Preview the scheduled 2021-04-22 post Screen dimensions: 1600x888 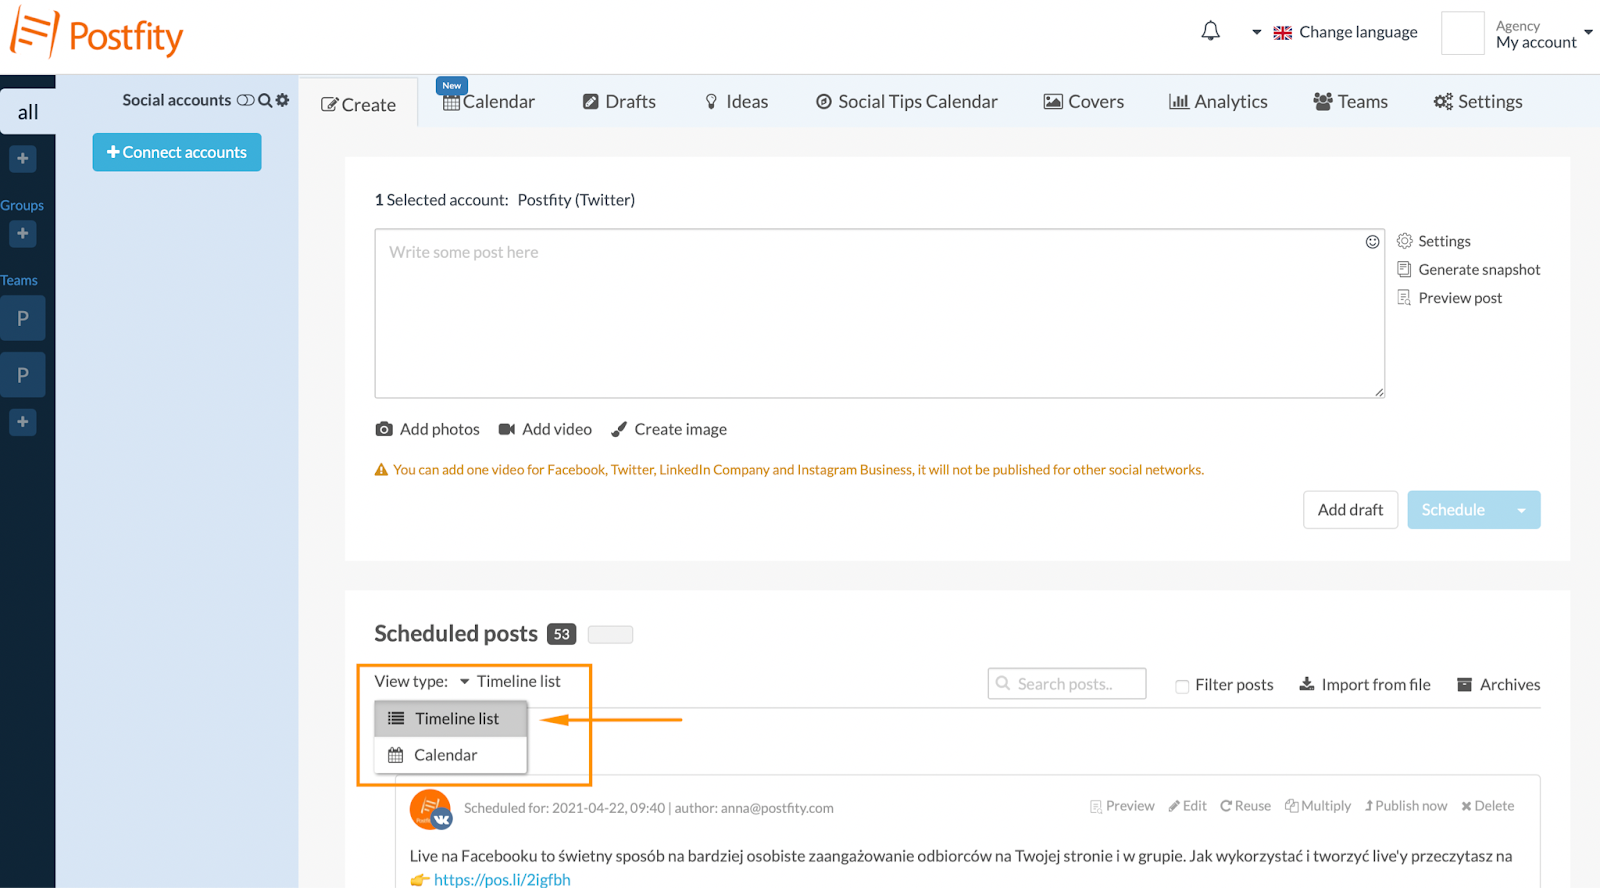pos(1122,806)
